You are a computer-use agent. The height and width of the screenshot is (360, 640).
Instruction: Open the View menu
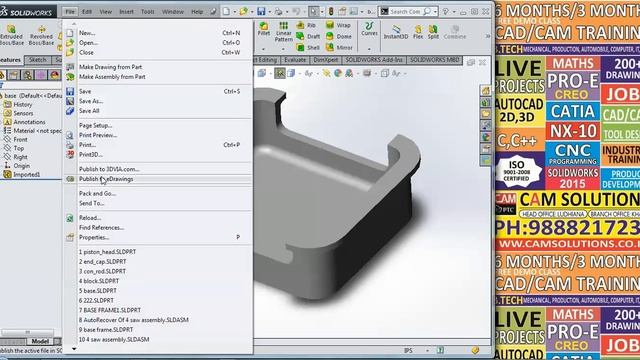(x=106, y=12)
